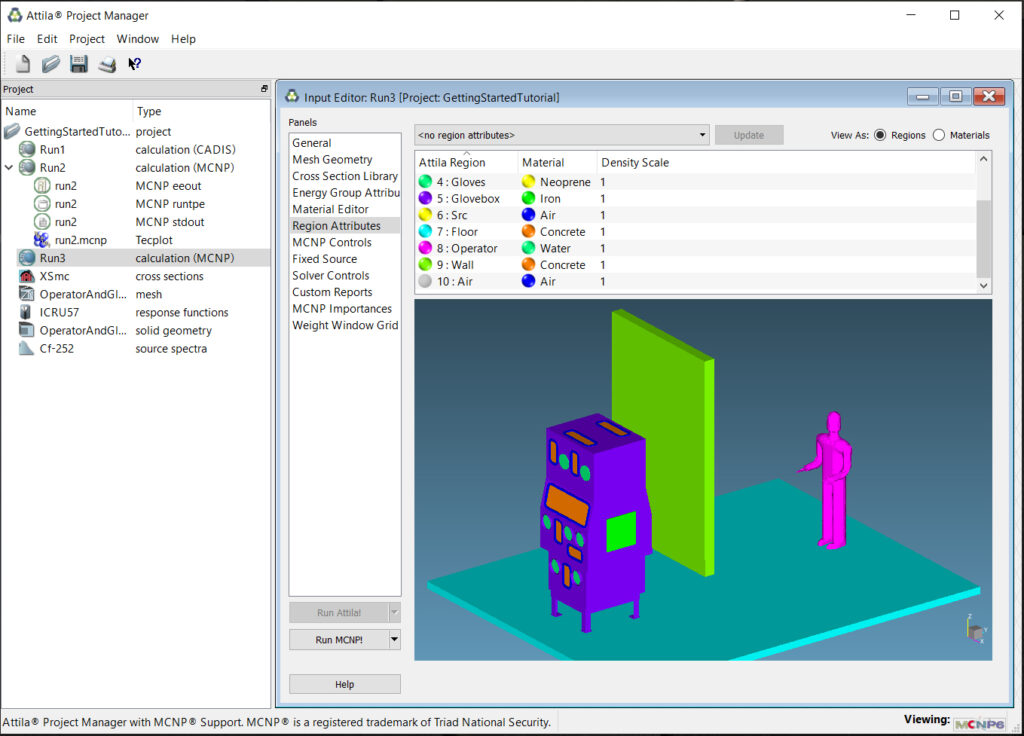Click the Save toolbar icon
1024x736 pixels.
(x=79, y=63)
